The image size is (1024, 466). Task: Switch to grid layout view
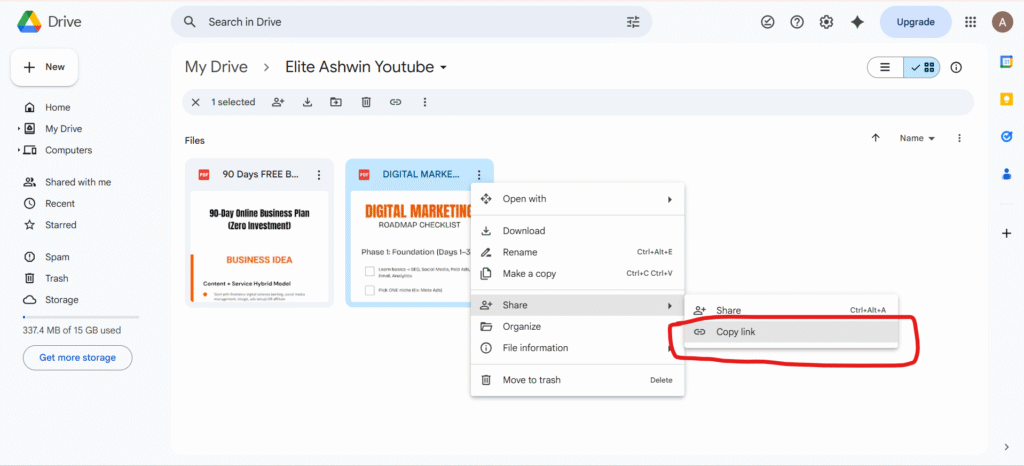click(921, 67)
